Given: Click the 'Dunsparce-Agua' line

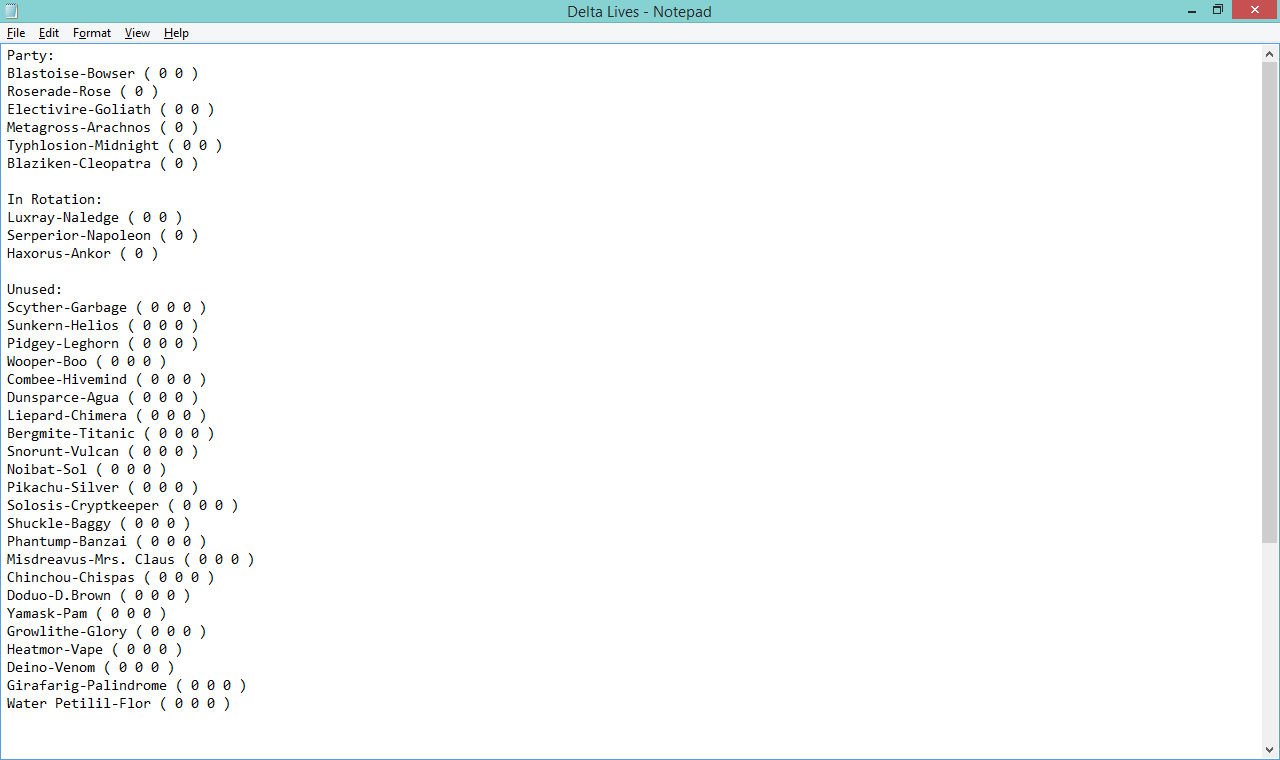Looking at the screenshot, I should click(103, 398).
